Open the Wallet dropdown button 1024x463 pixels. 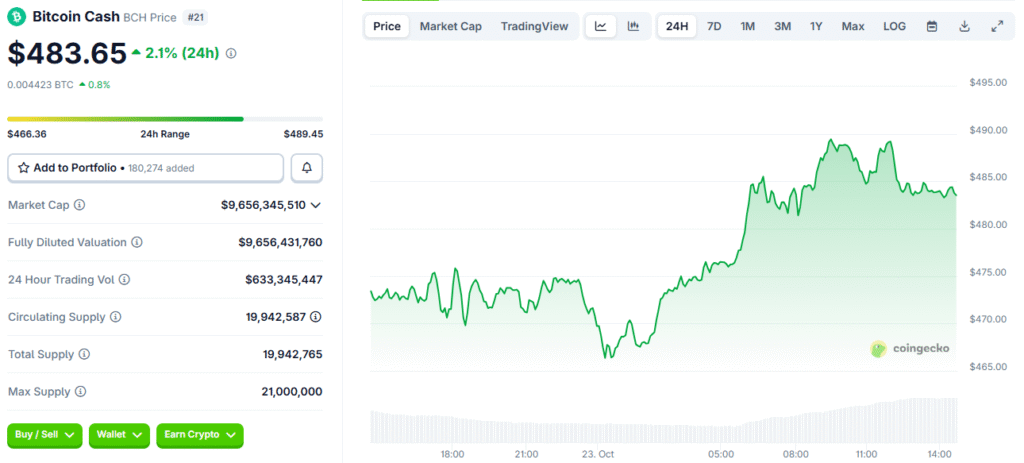point(119,435)
